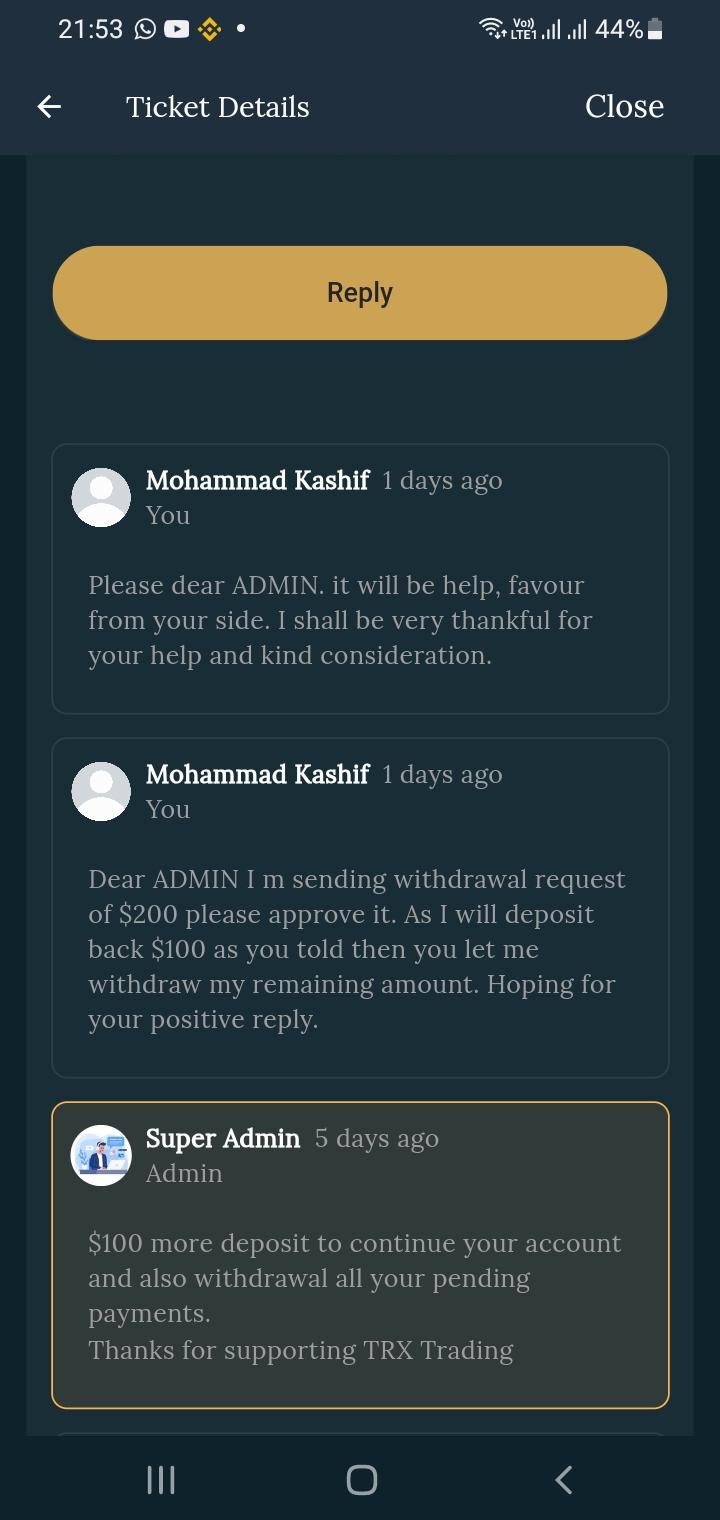Tap the 21:53 clock in status bar

90,30
